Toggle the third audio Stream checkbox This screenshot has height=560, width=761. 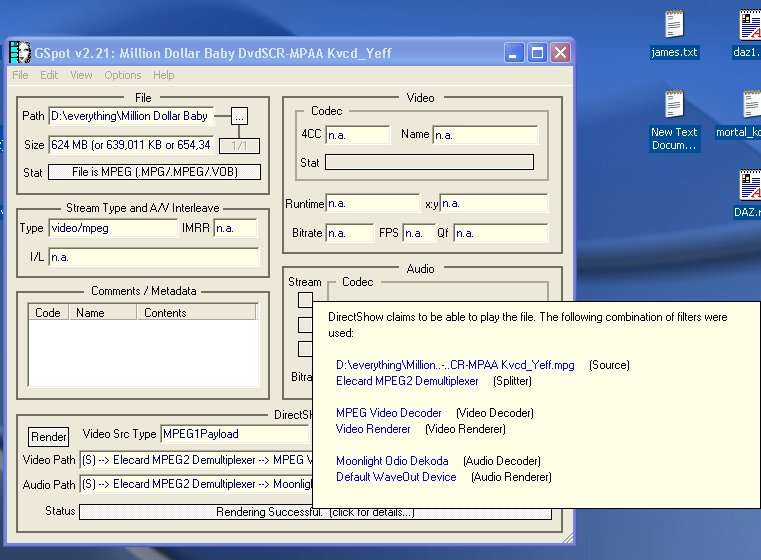point(305,349)
